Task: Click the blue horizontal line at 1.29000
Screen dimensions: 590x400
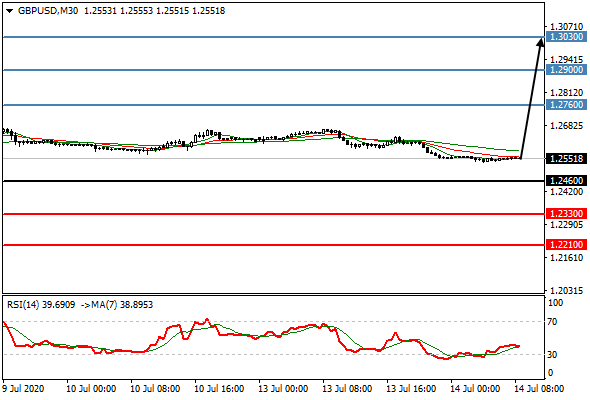Action: (274, 70)
